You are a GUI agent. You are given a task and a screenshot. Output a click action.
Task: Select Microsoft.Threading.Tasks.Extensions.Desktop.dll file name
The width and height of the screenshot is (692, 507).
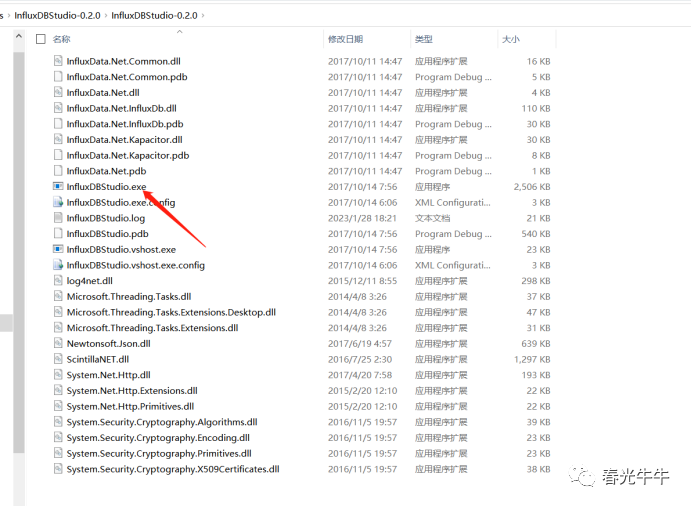coord(171,312)
